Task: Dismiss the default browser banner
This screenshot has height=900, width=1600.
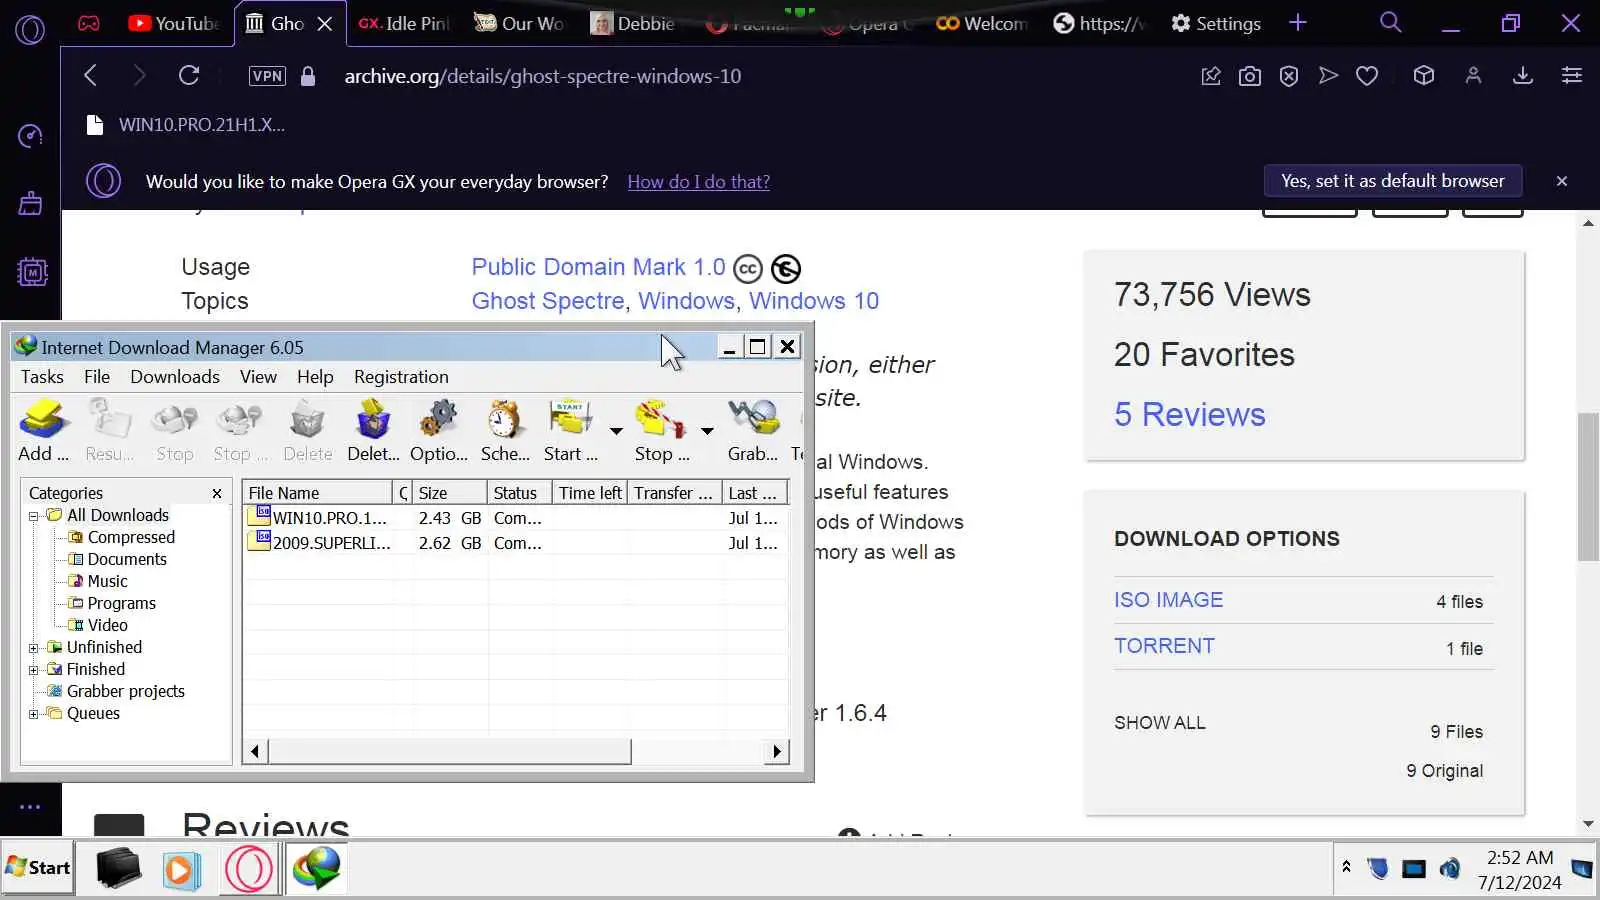Action: coord(1562,181)
